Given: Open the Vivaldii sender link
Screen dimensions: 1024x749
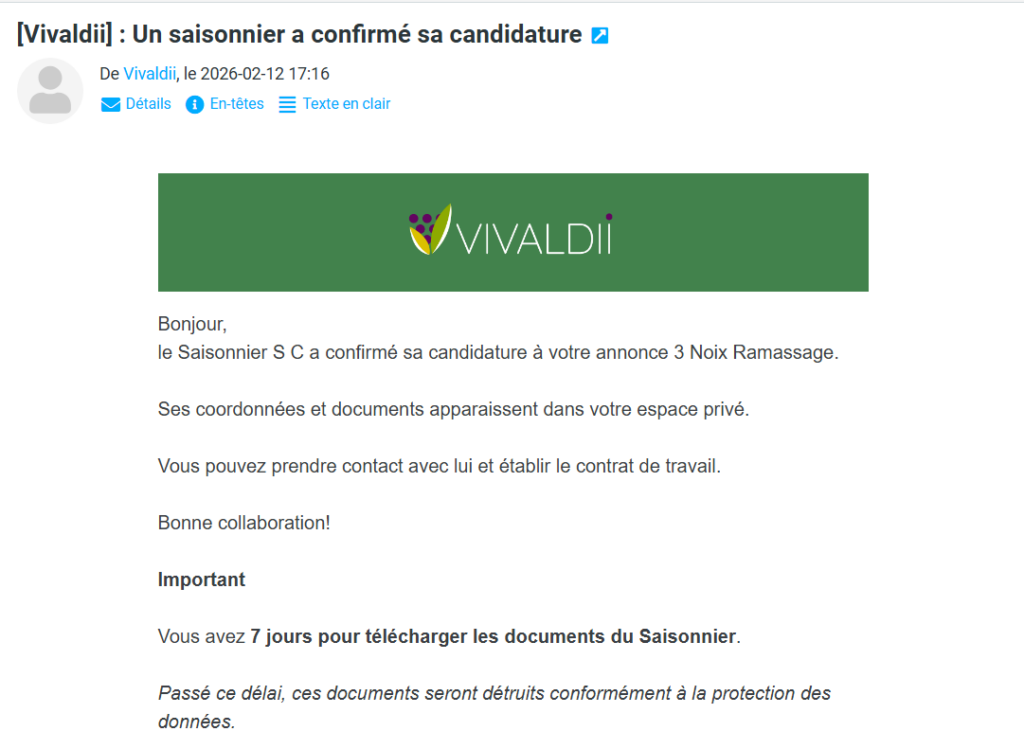Looking at the screenshot, I should coord(150,74).
